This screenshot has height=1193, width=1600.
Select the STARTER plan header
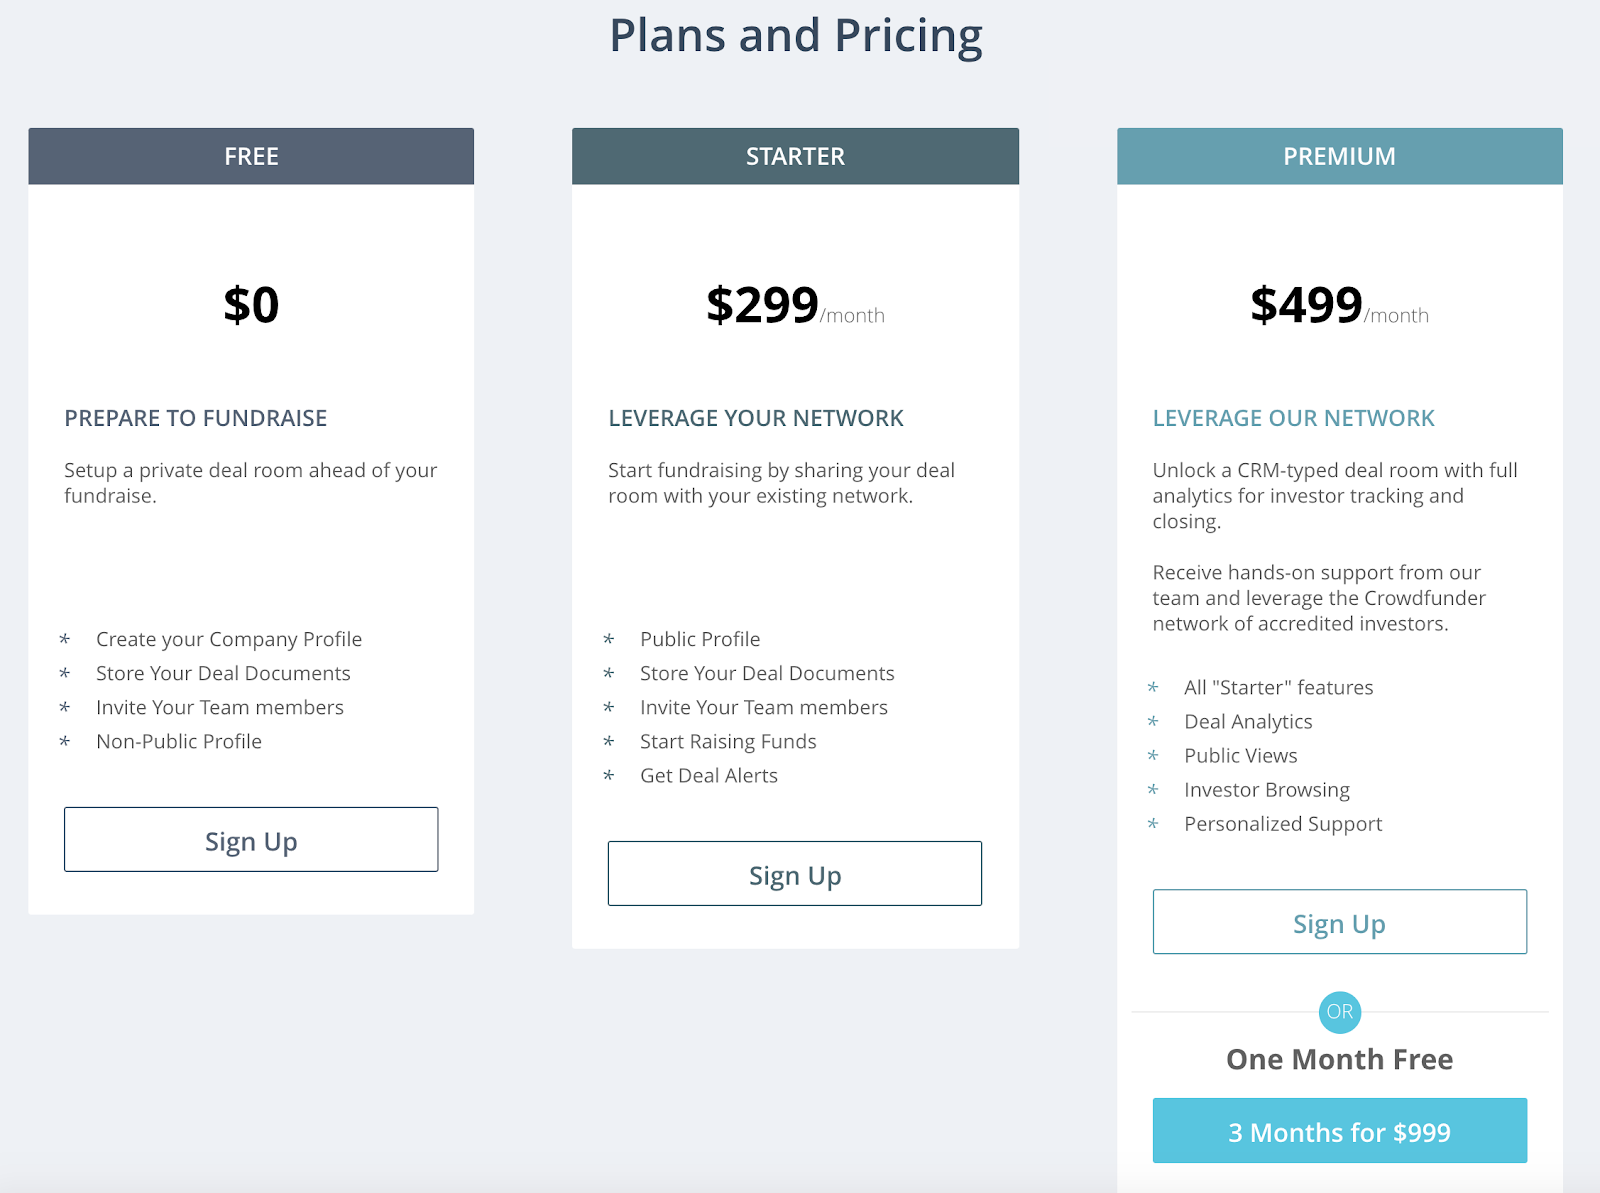pyautogui.click(x=795, y=156)
